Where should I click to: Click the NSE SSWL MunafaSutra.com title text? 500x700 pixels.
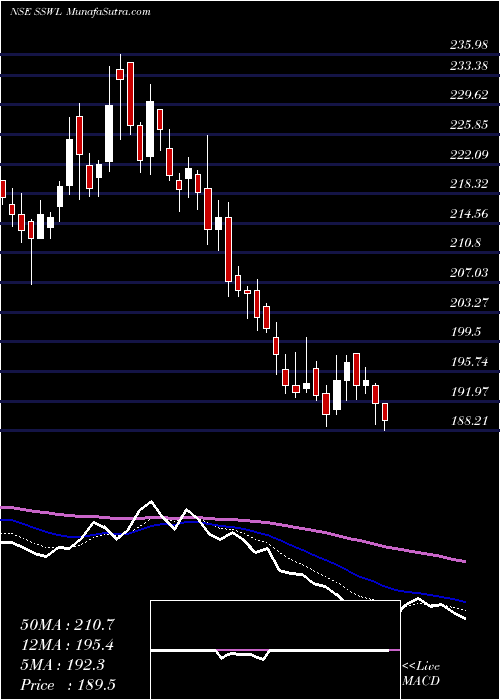[x=79, y=12]
